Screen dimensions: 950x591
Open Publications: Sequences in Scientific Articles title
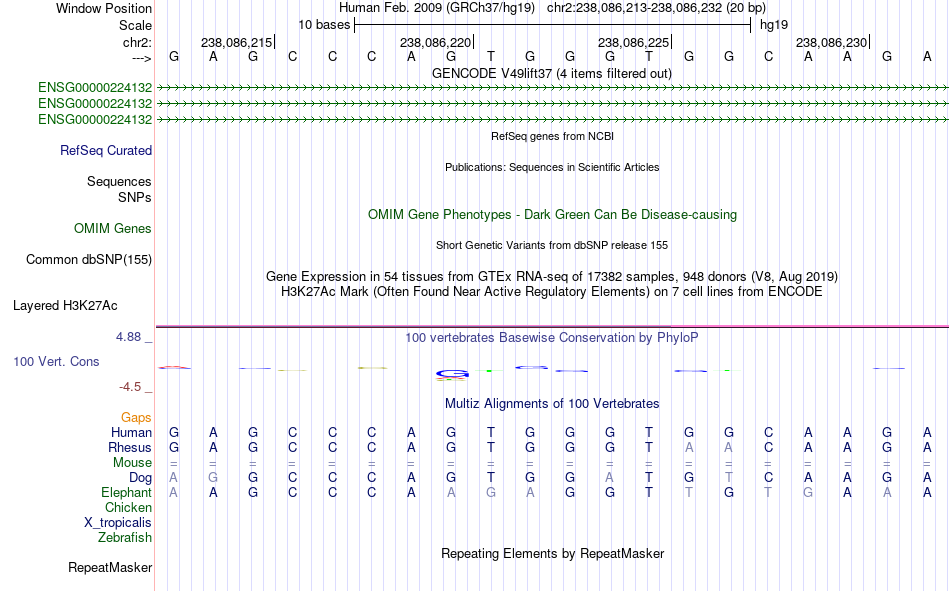click(x=552, y=167)
